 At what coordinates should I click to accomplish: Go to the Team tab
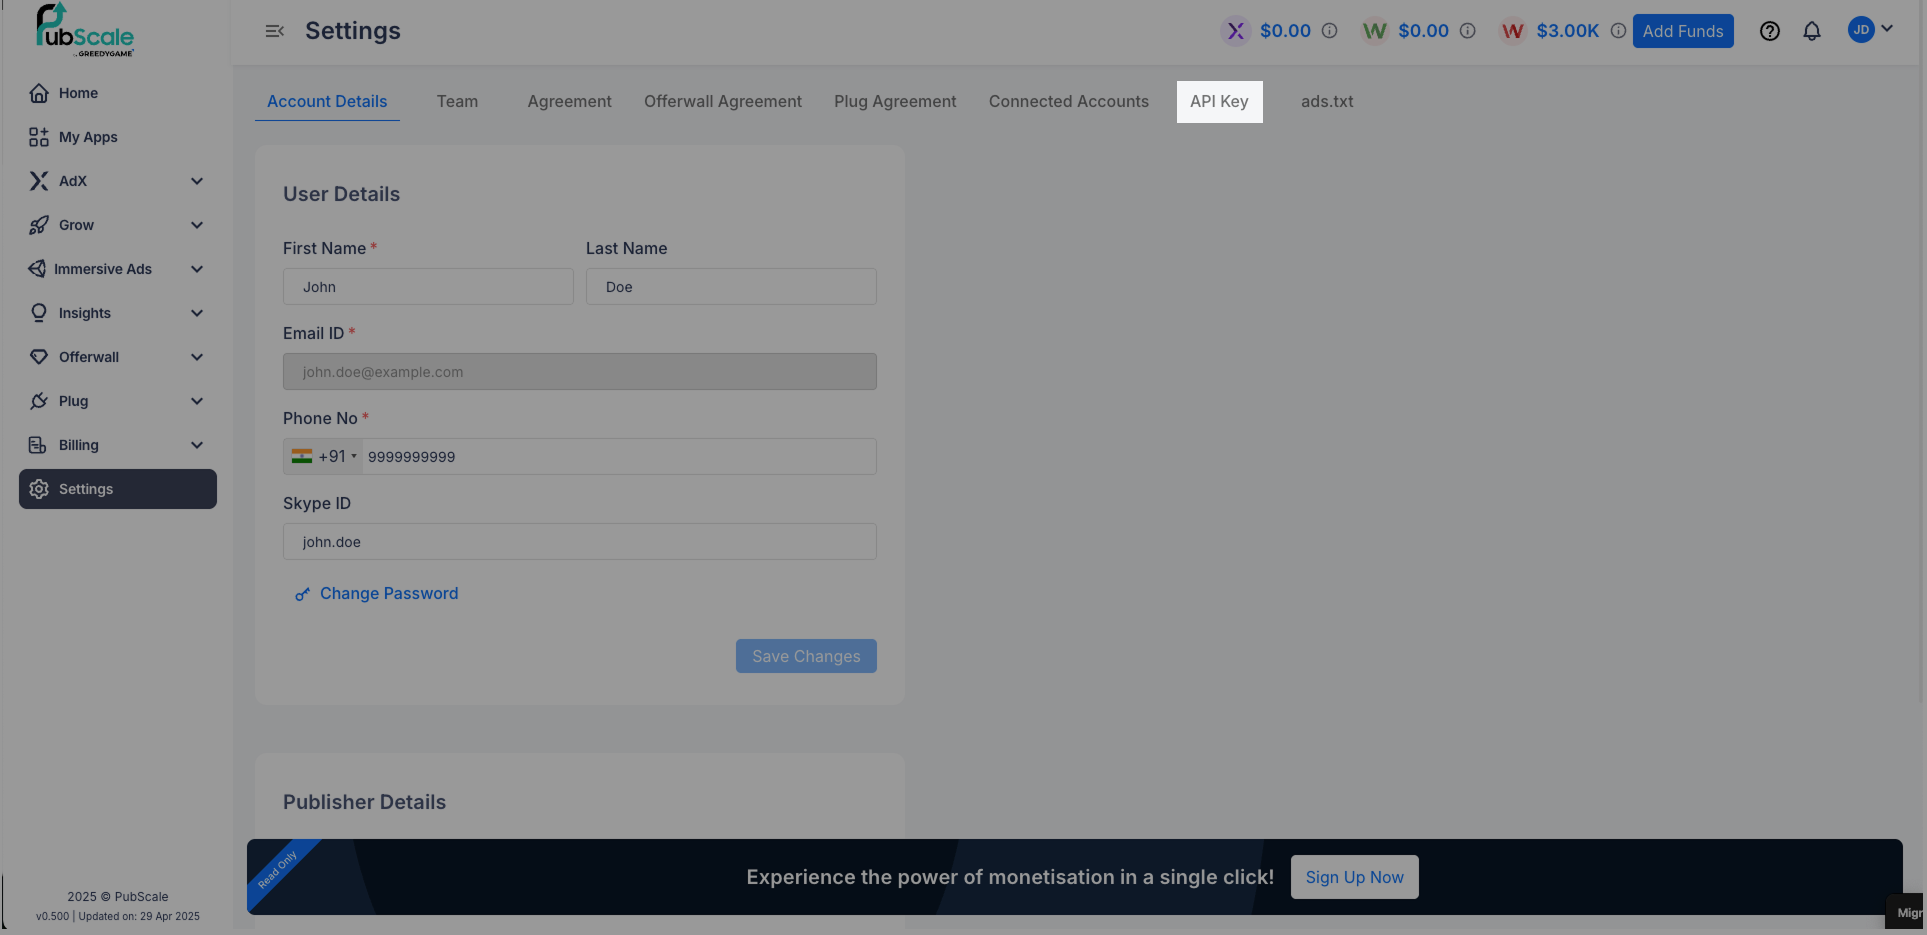click(457, 102)
